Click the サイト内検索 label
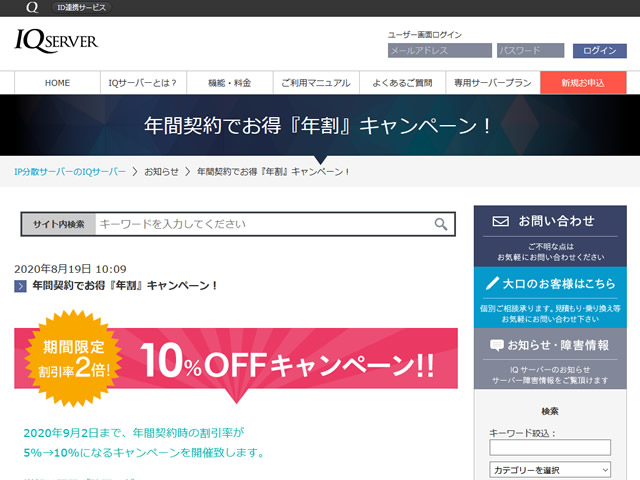This screenshot has height=480, width=640. [59, 224]
